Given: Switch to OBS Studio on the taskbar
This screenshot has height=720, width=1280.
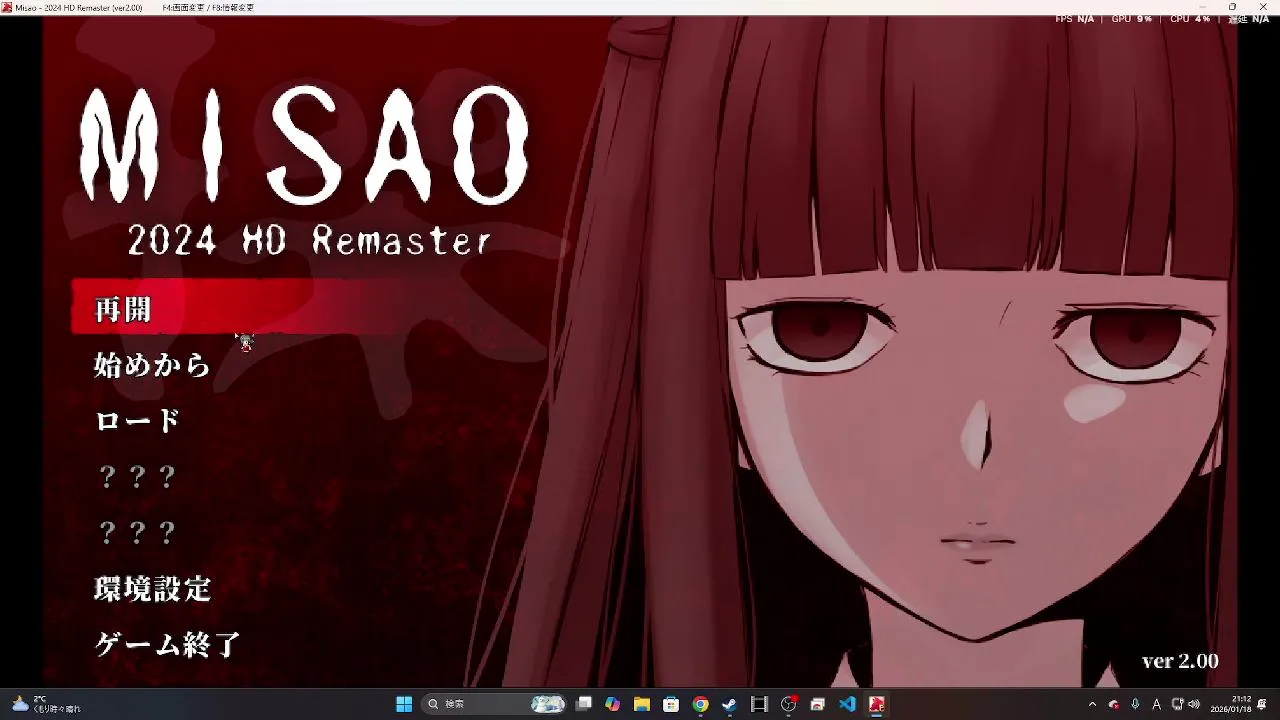Looking at the screenshot, I should [x=788, y=704].
